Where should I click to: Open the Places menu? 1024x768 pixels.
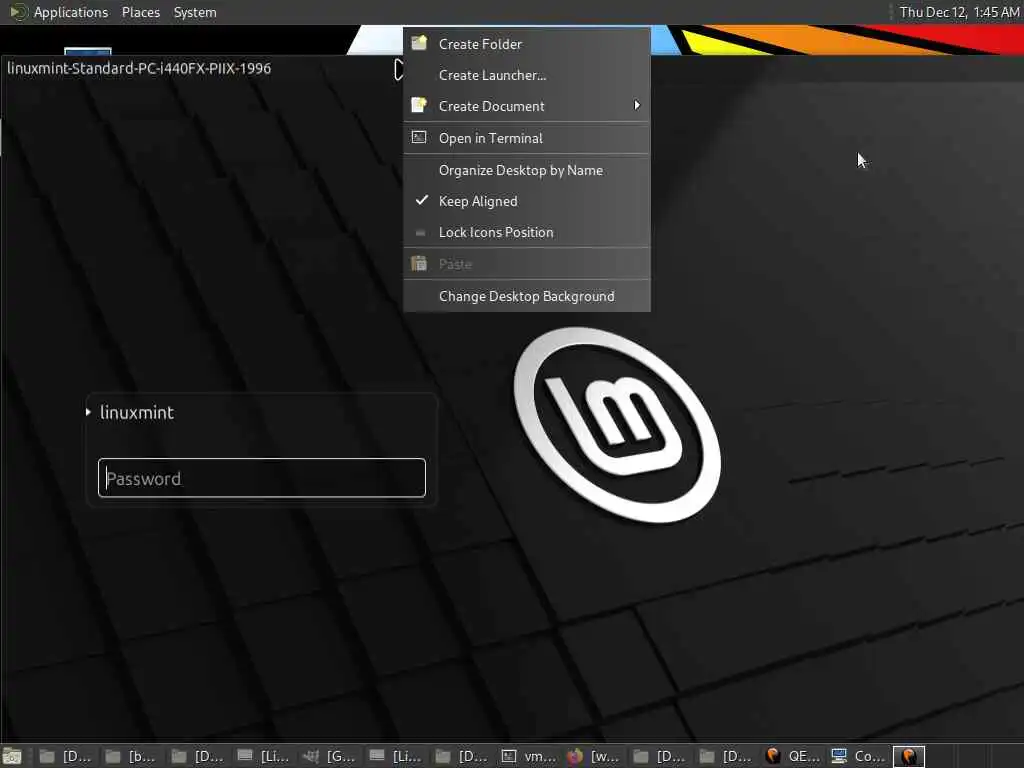click(140, 12)
